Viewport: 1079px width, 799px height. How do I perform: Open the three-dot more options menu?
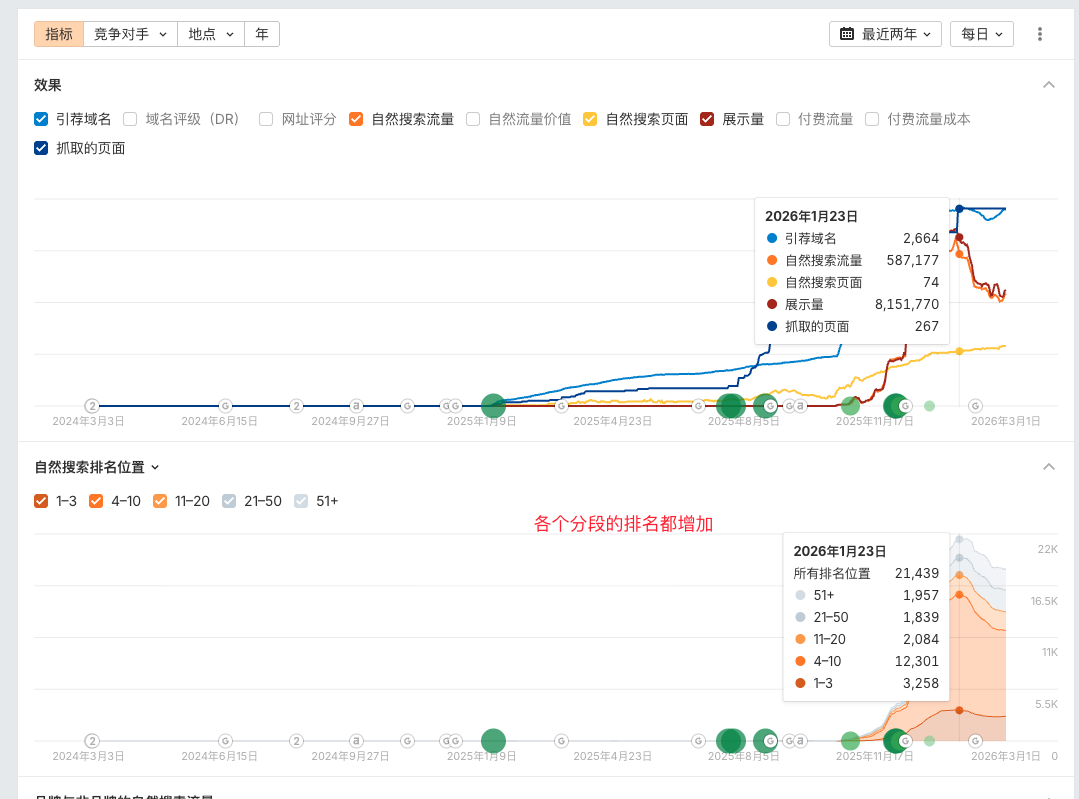coord(1040,34)
